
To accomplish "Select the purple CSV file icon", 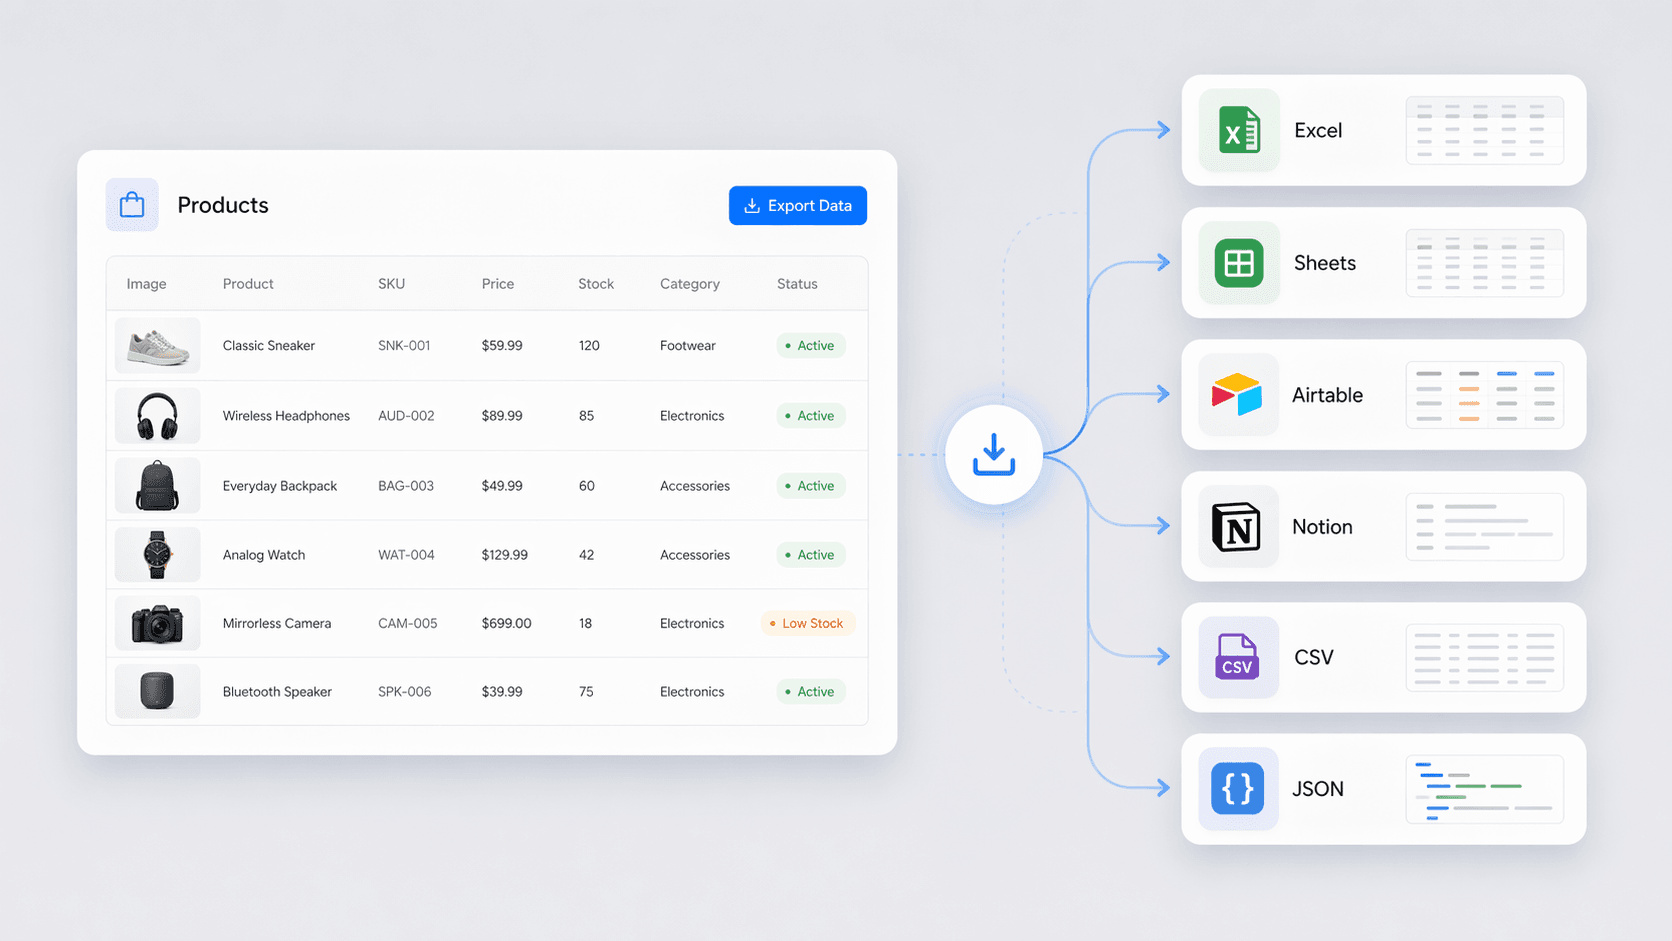I will [x=1237, y=657].
